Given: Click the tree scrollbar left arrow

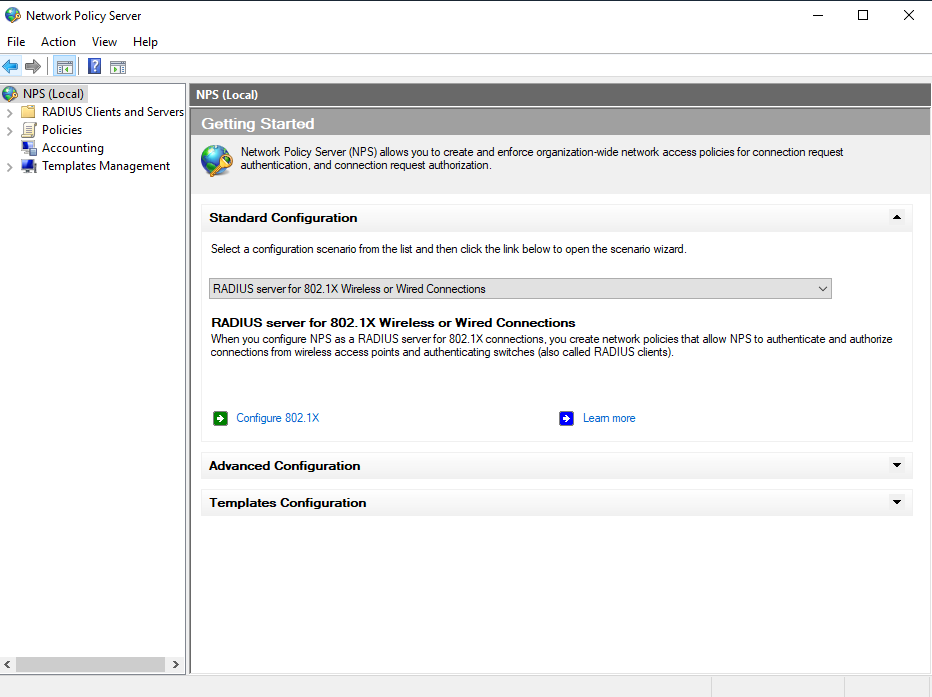Looking at the screenshot, I should coord(7,664).
